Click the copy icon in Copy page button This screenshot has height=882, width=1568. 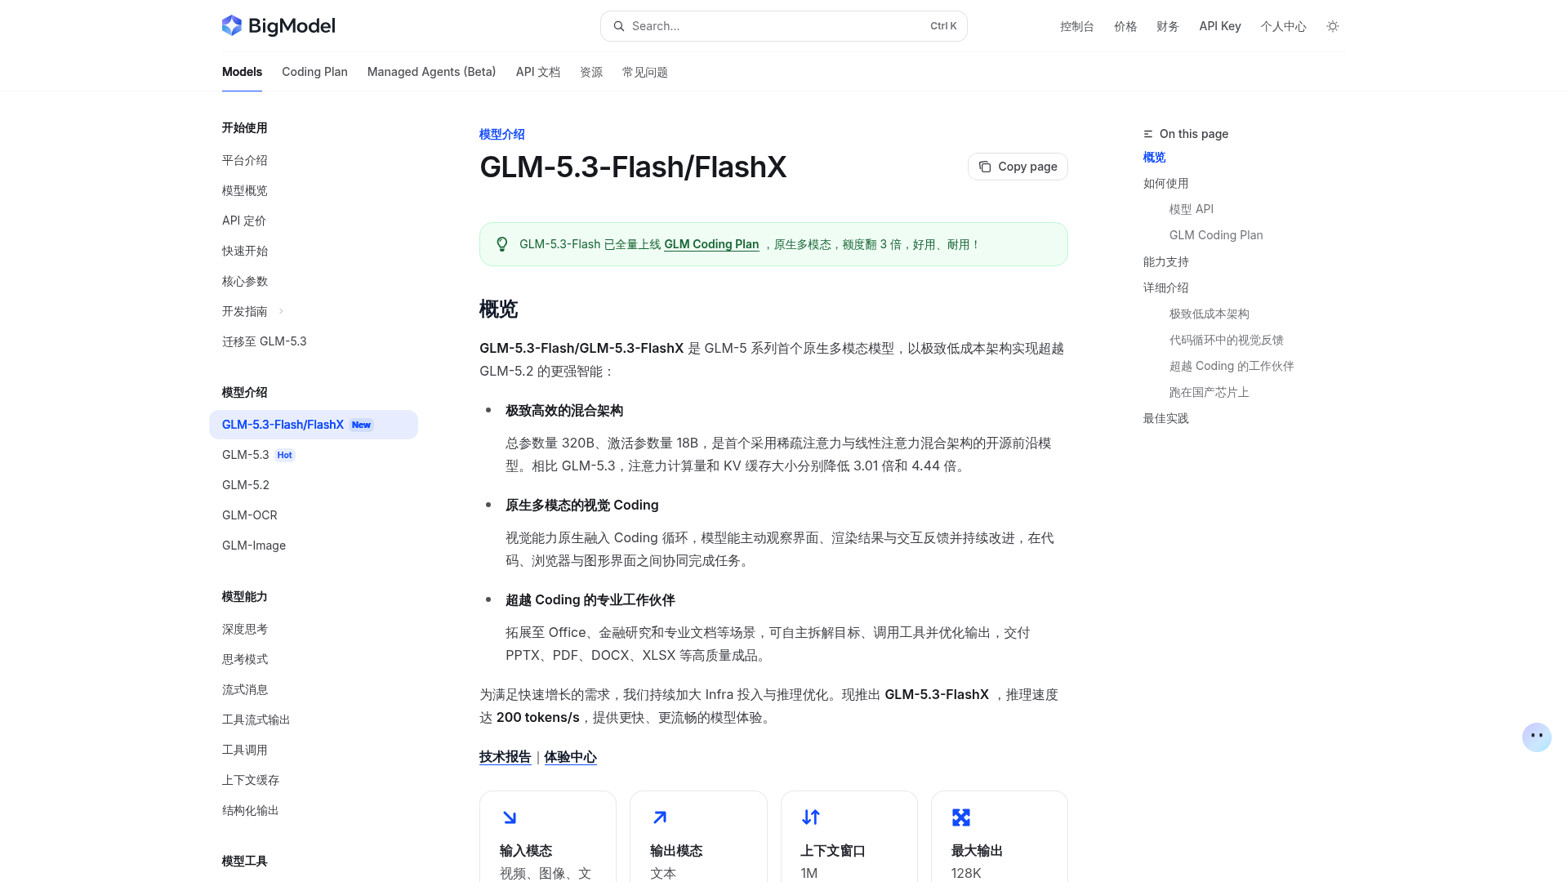985,167
